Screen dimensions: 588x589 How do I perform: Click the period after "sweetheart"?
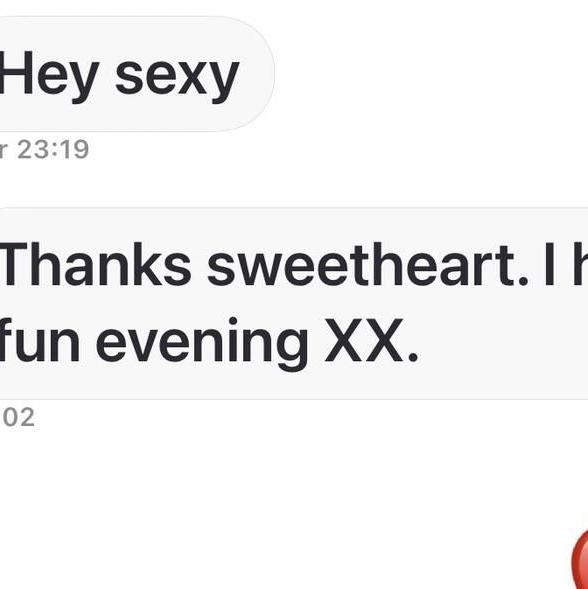523,281
